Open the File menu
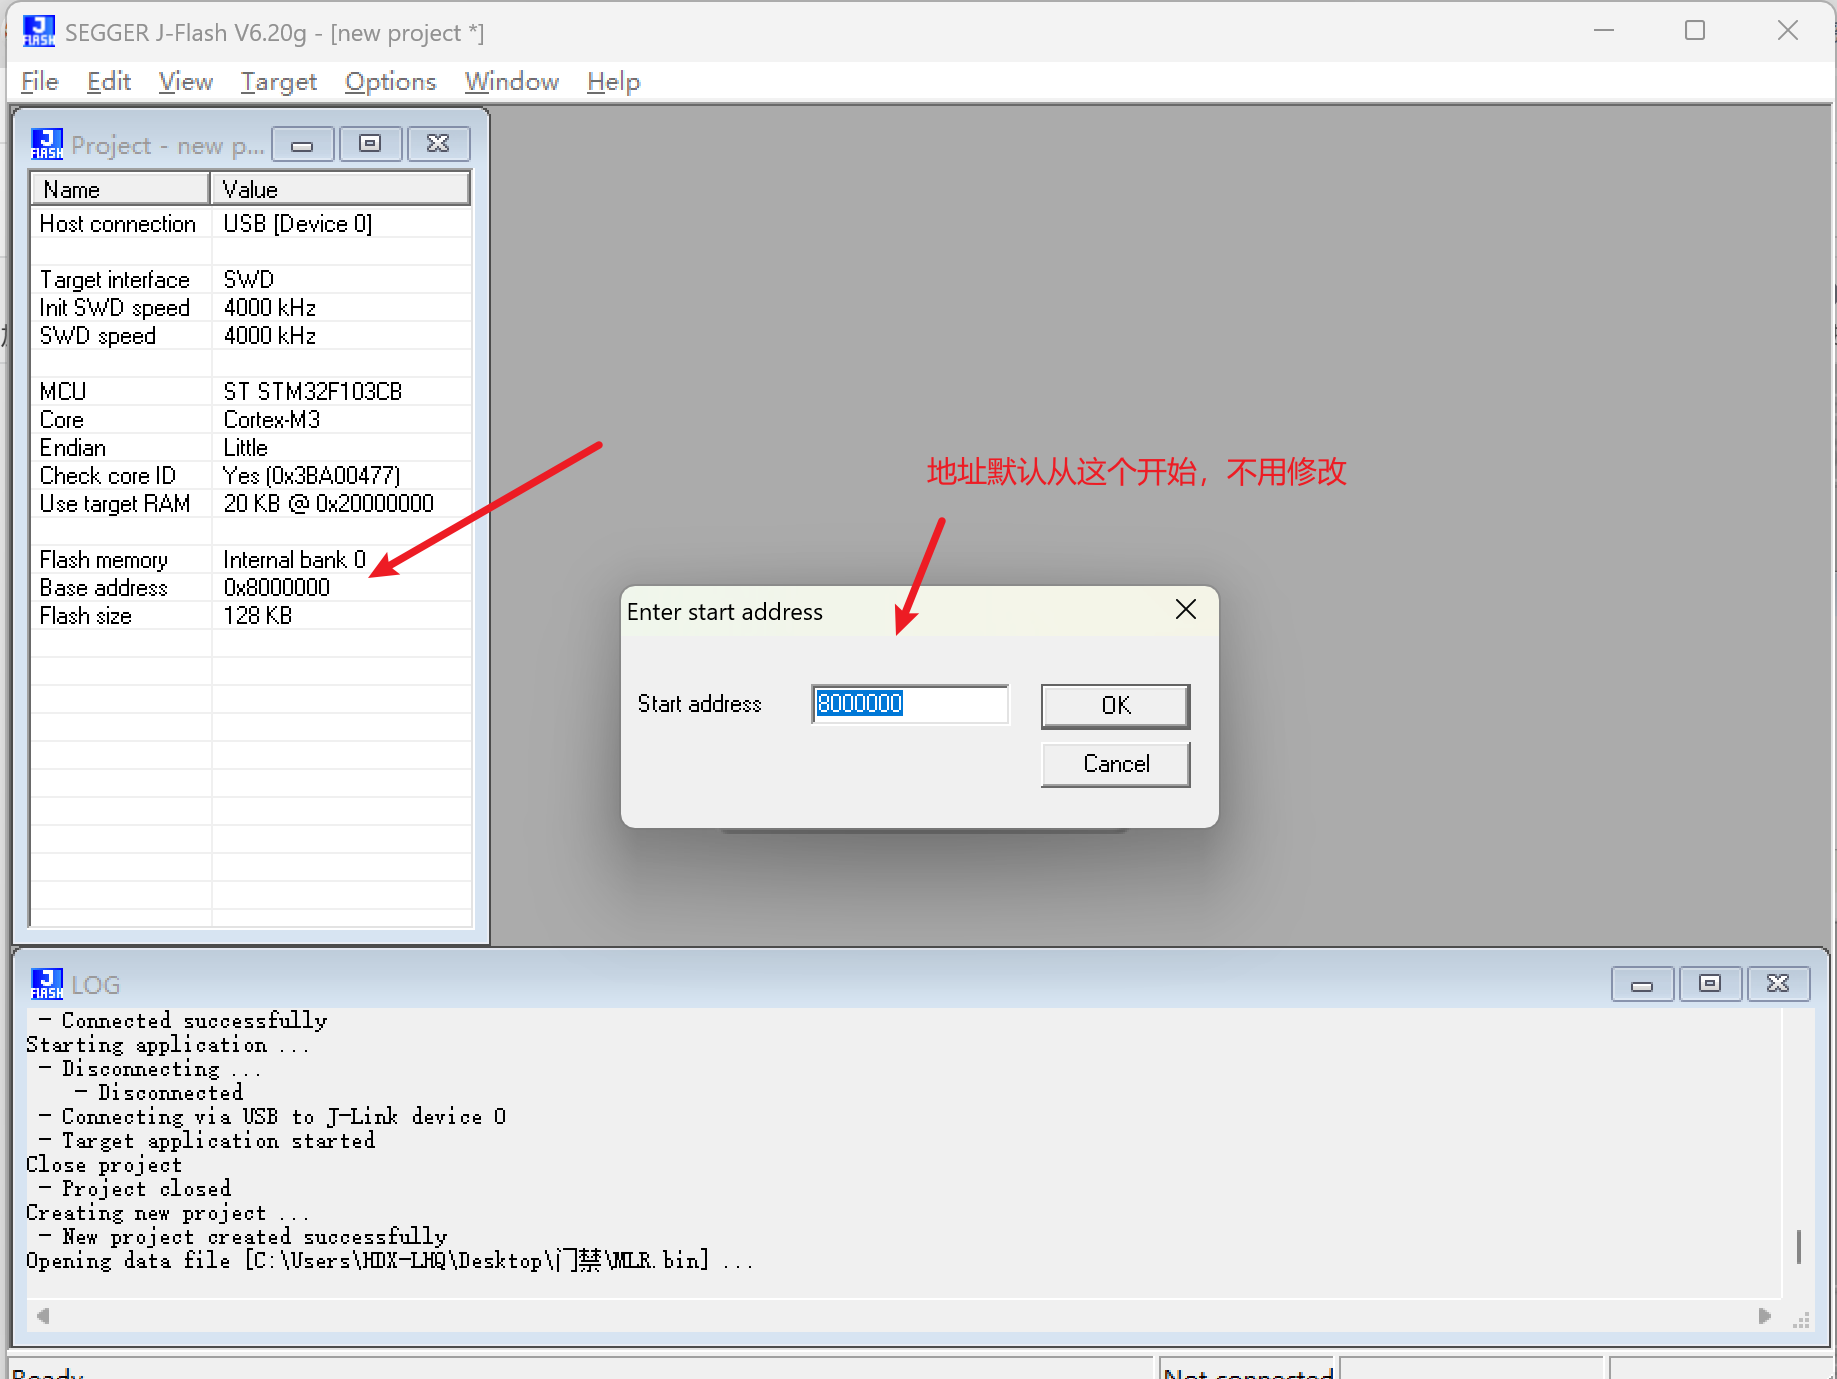Viewport: 1837px width, 1379px height. click(40, 82)
